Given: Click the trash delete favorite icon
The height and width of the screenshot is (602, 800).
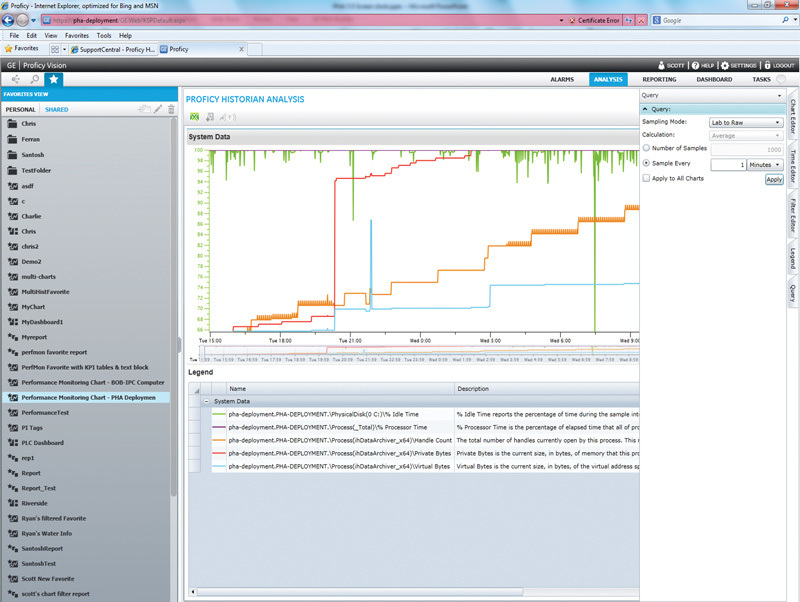Looking at the screenshot, I should pyautogui.click(x=171, y=109).
